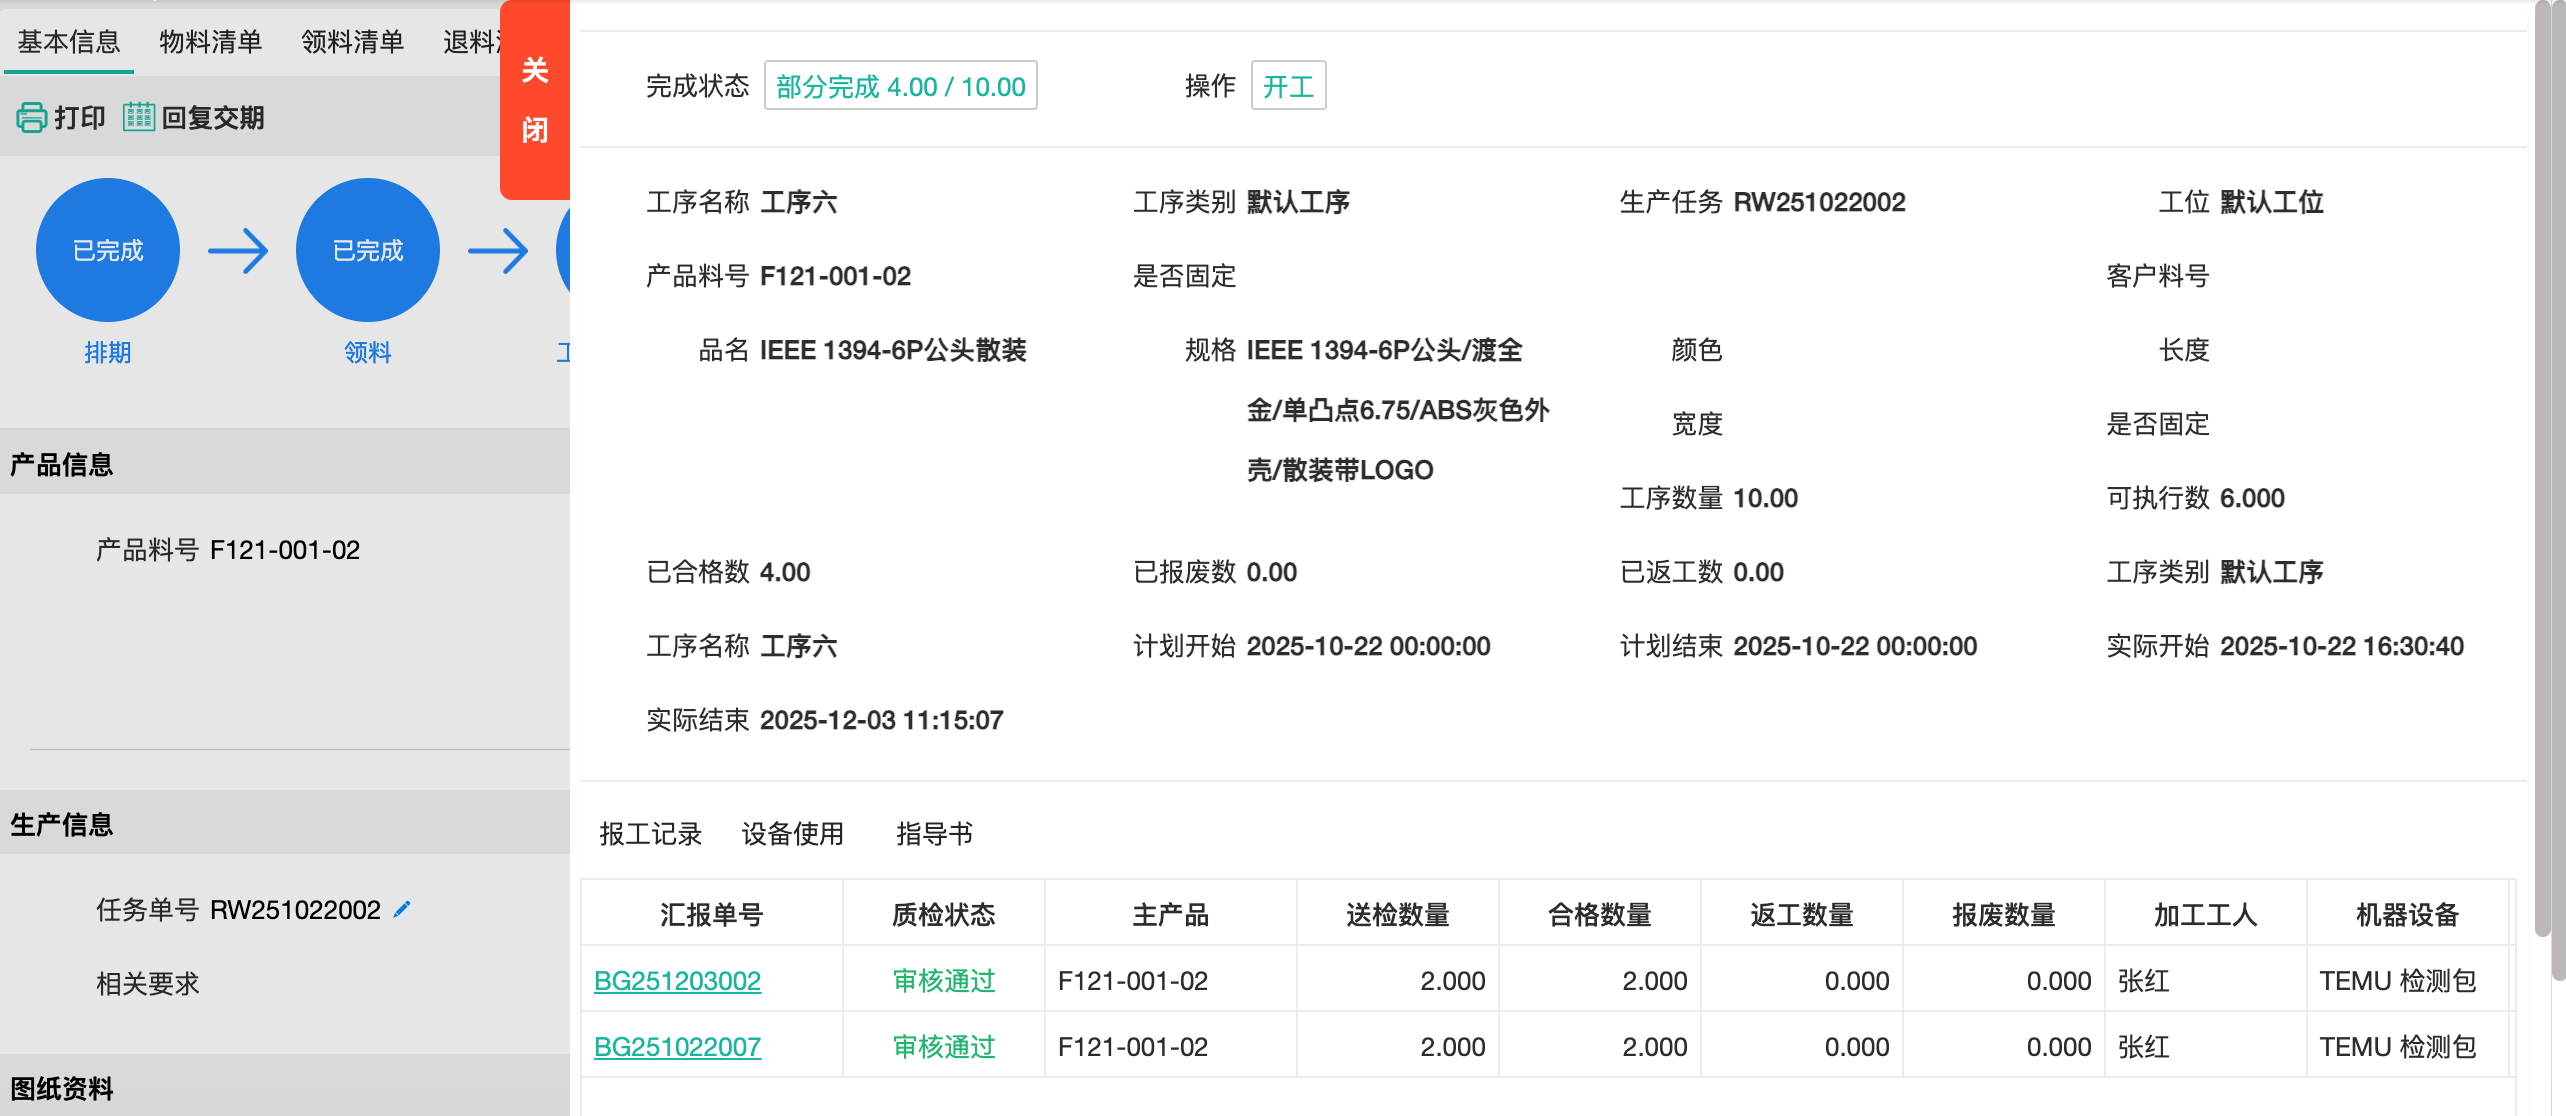The height and width of the screenshot is (1116, 2566).
Task: Click the 部分完成 4.00 / 10.00 status button
Action: click(900, 86)
